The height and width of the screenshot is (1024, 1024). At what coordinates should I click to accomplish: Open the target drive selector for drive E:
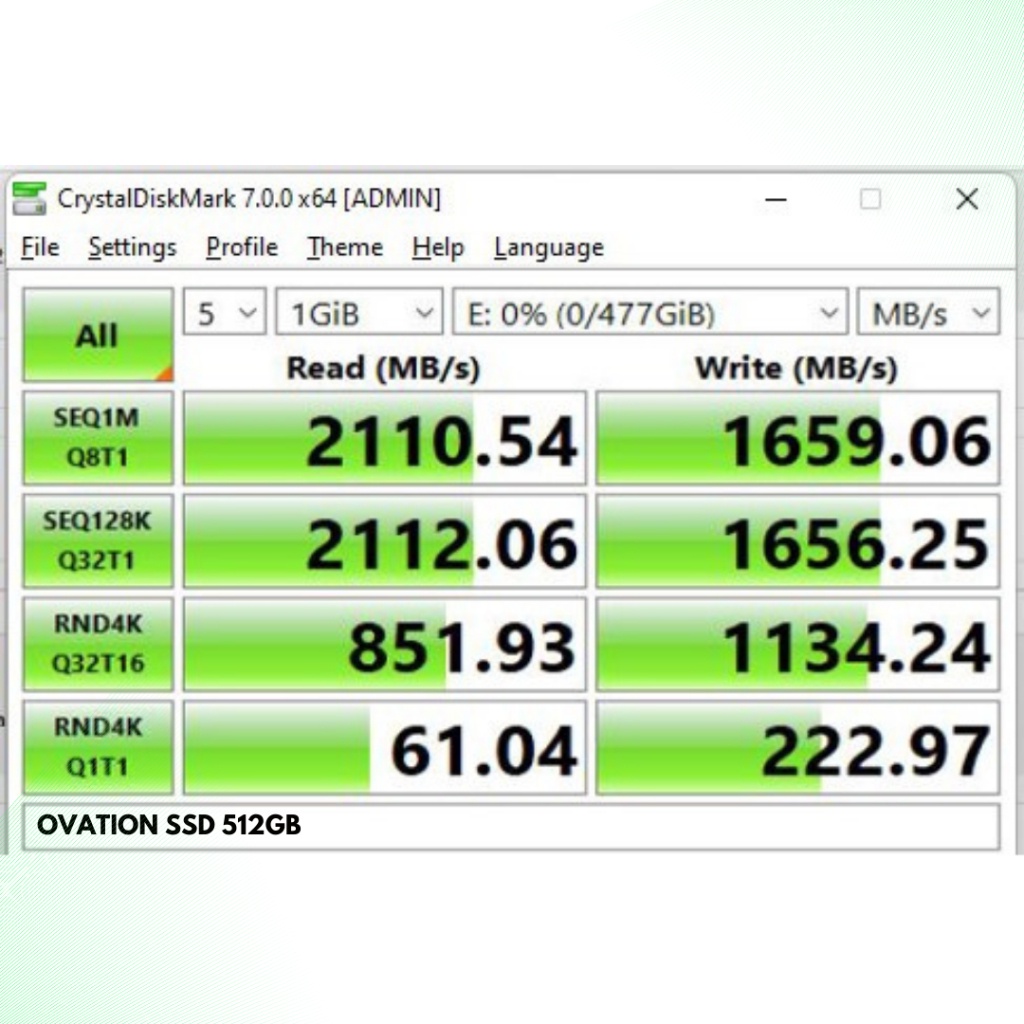649,312
